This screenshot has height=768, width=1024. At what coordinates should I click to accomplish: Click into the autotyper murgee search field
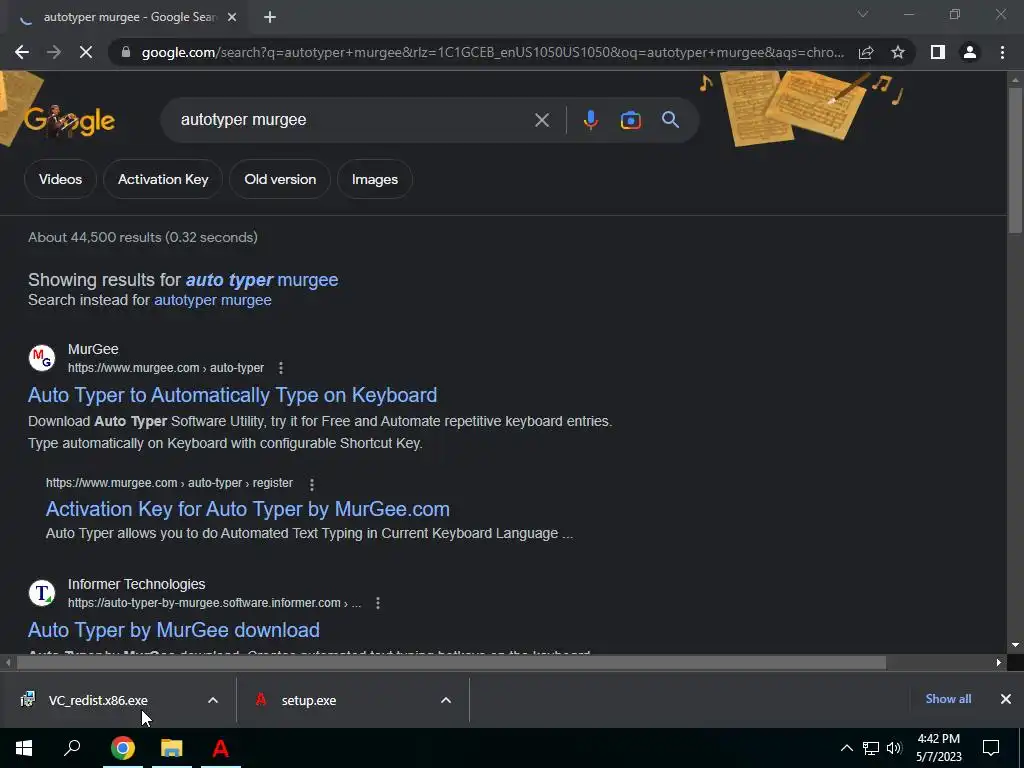coord(353,120)
